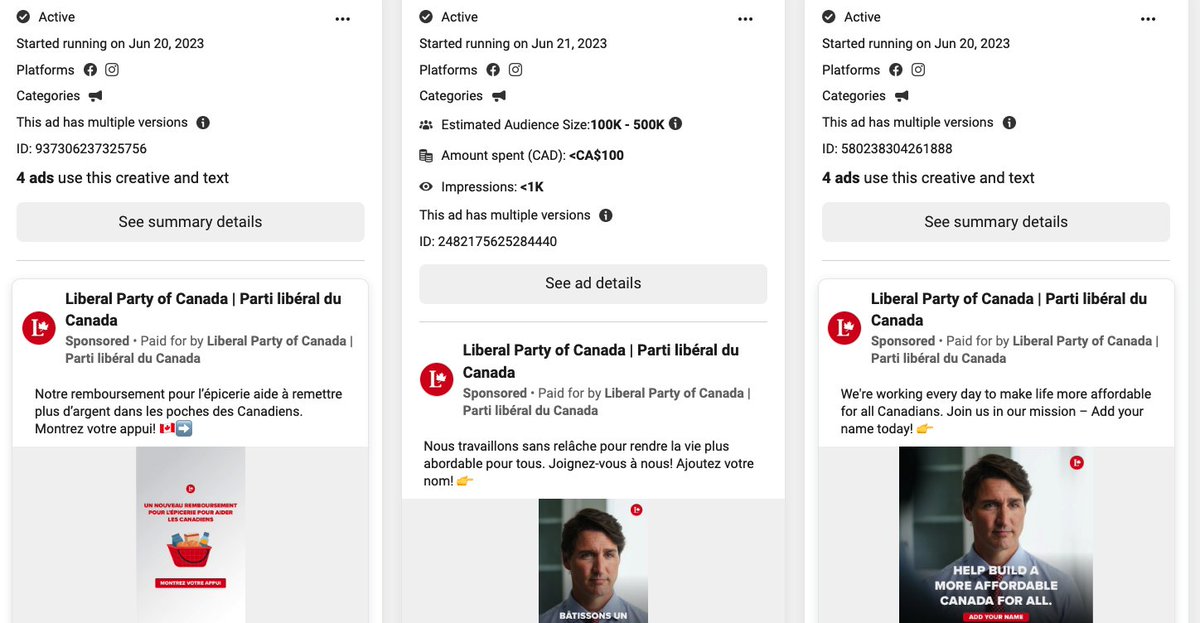Image resolution: width=1200 pixels, height=623 pixels.
Task: Open Liberal Party page title on English ad
Action: 1009,309
